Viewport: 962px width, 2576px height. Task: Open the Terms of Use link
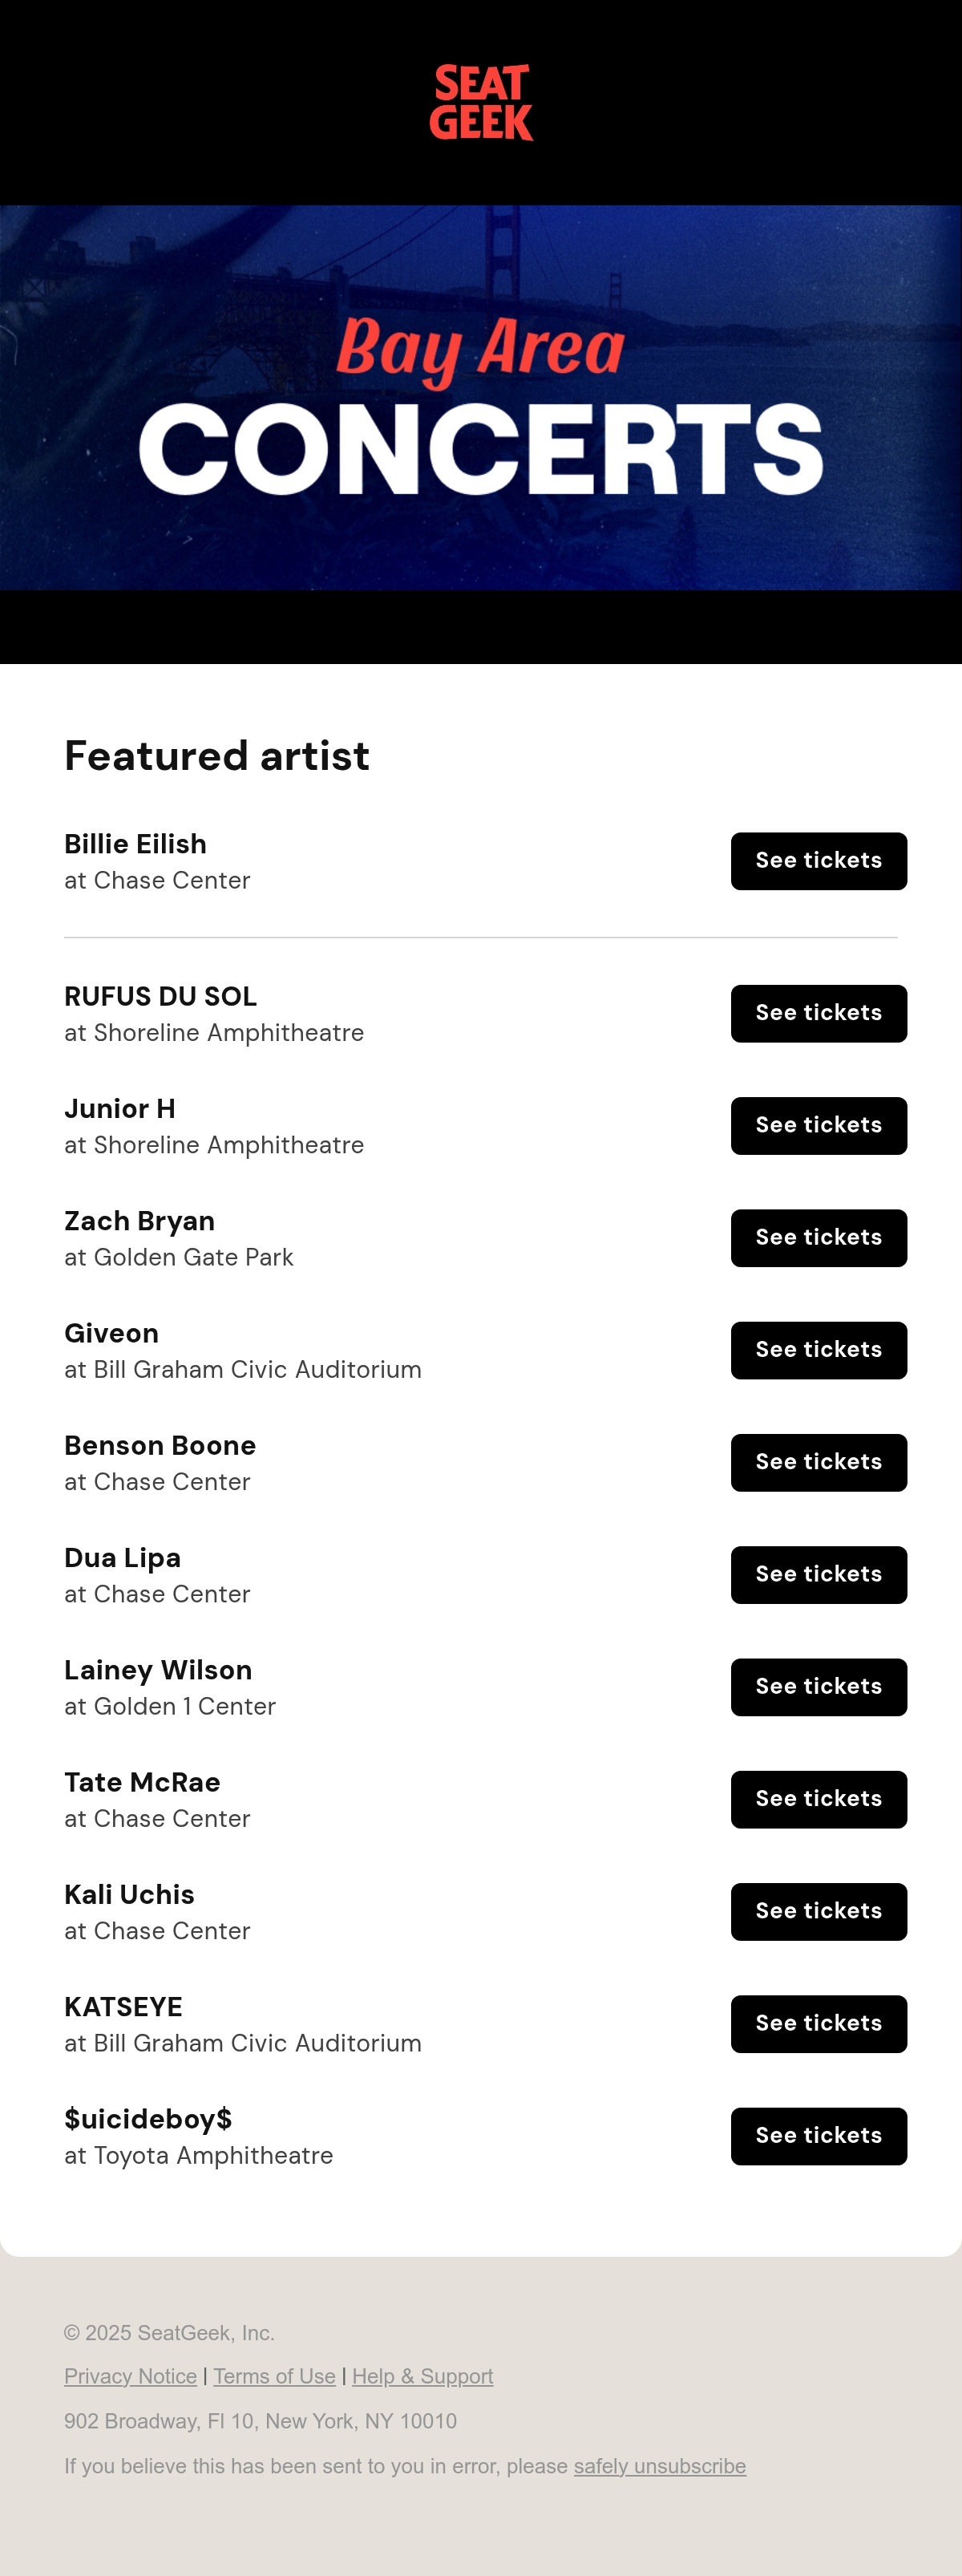pyautogui.click(x=274, y=2376)
